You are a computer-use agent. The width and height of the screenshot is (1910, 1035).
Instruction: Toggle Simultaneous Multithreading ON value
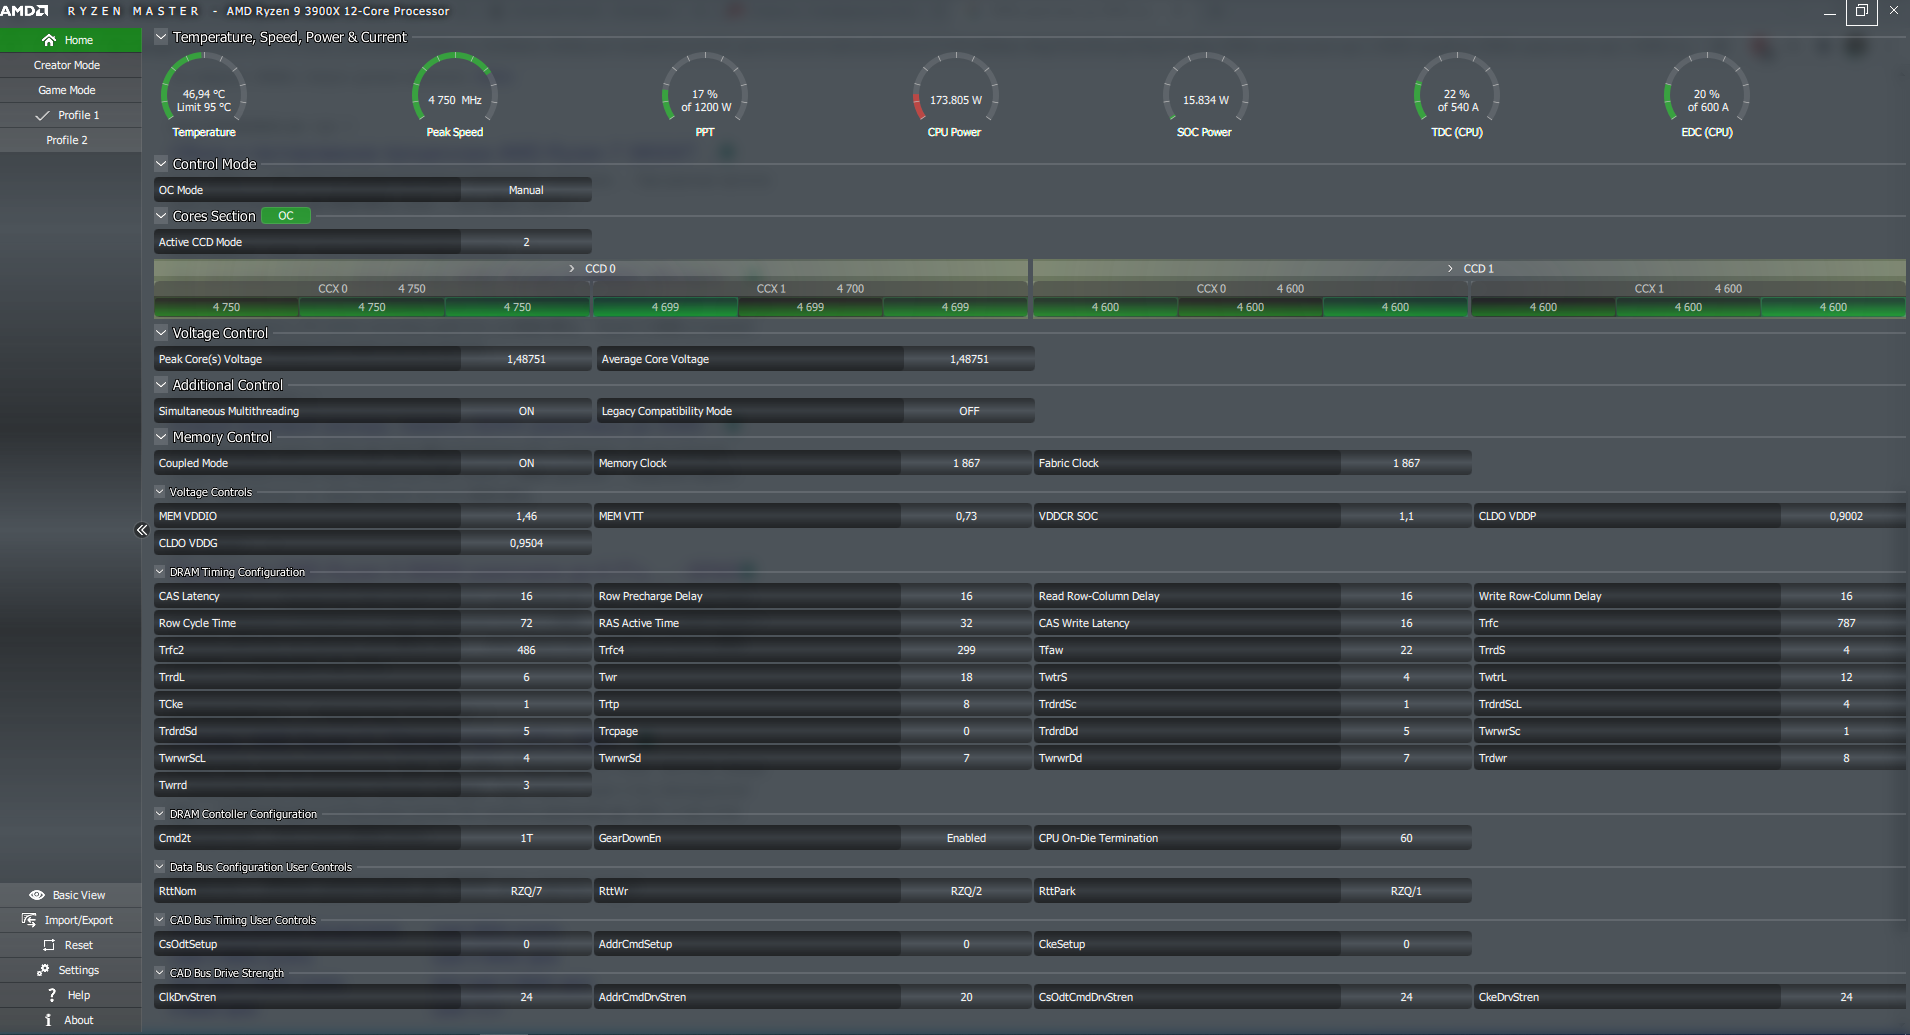tap(526, 411)
